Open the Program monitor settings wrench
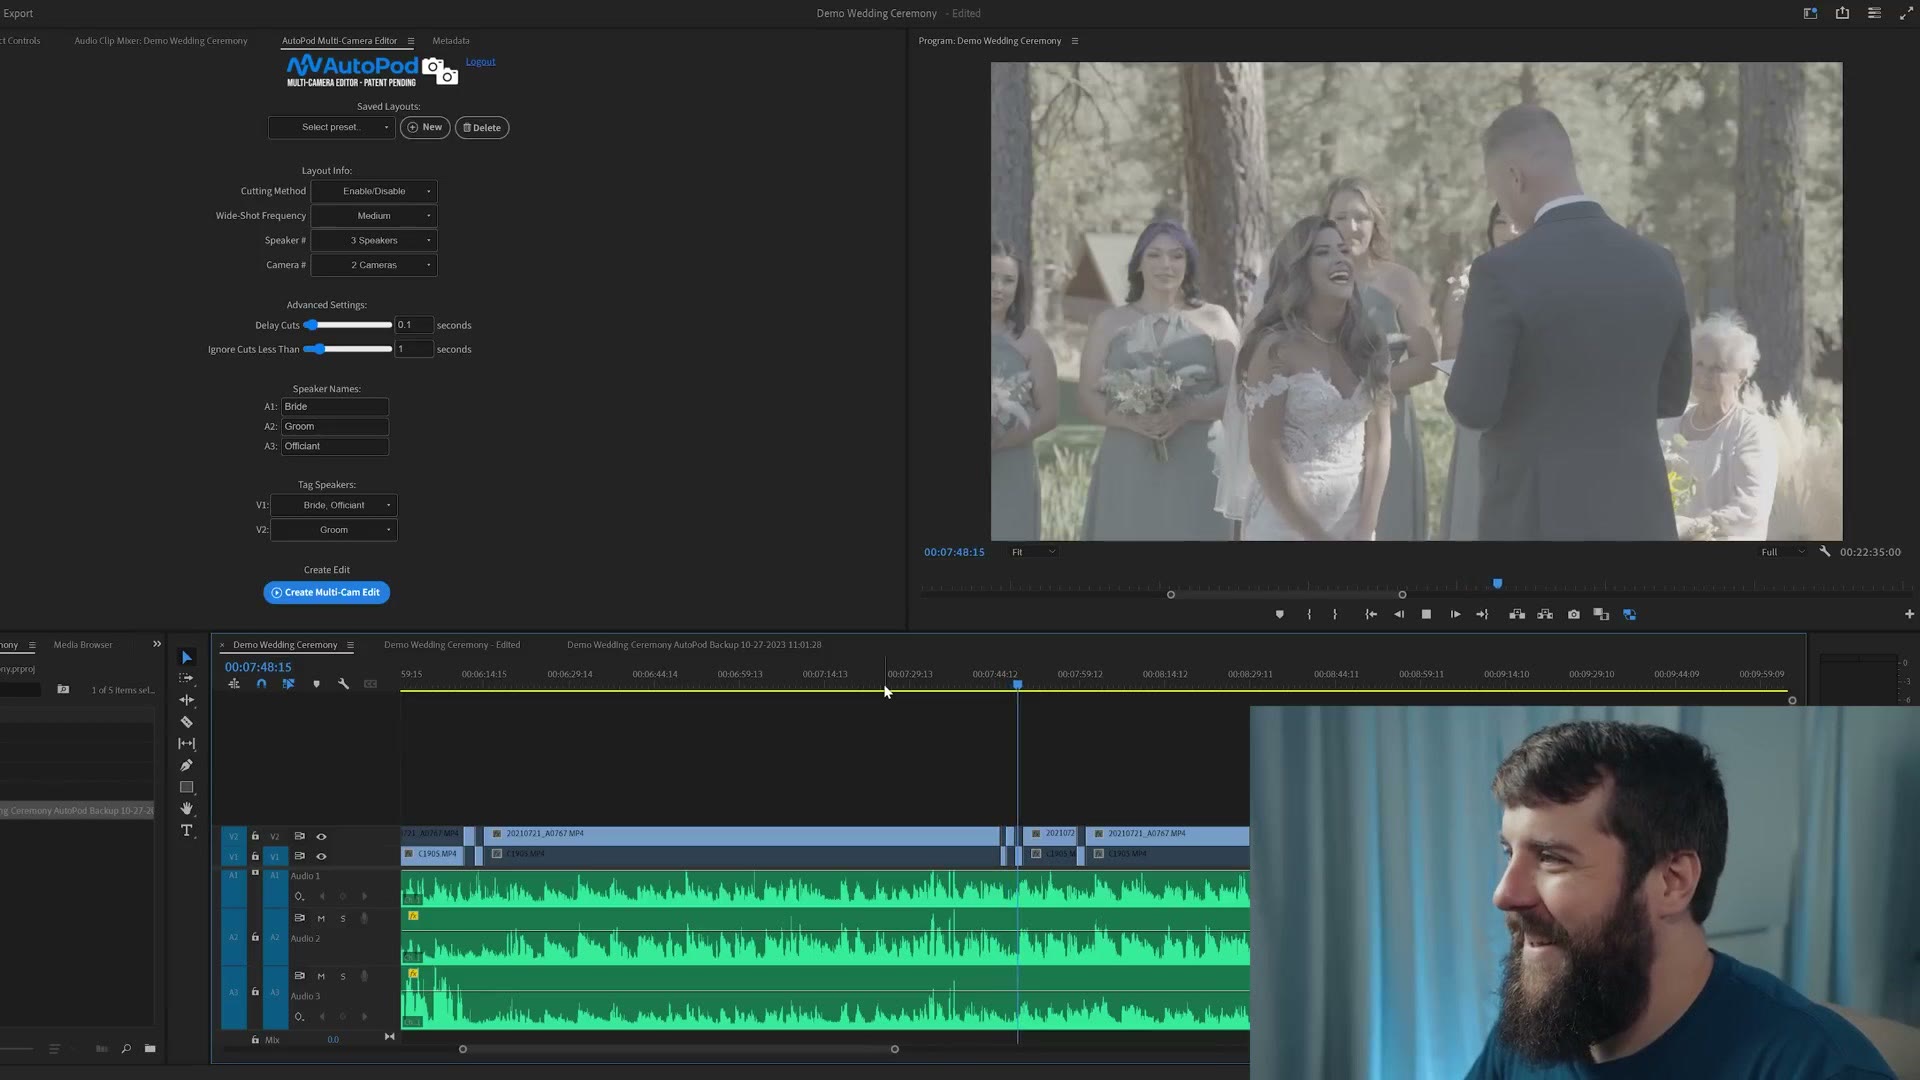This screenshot has height=1080, width=1920. (x=1825, y=551)
